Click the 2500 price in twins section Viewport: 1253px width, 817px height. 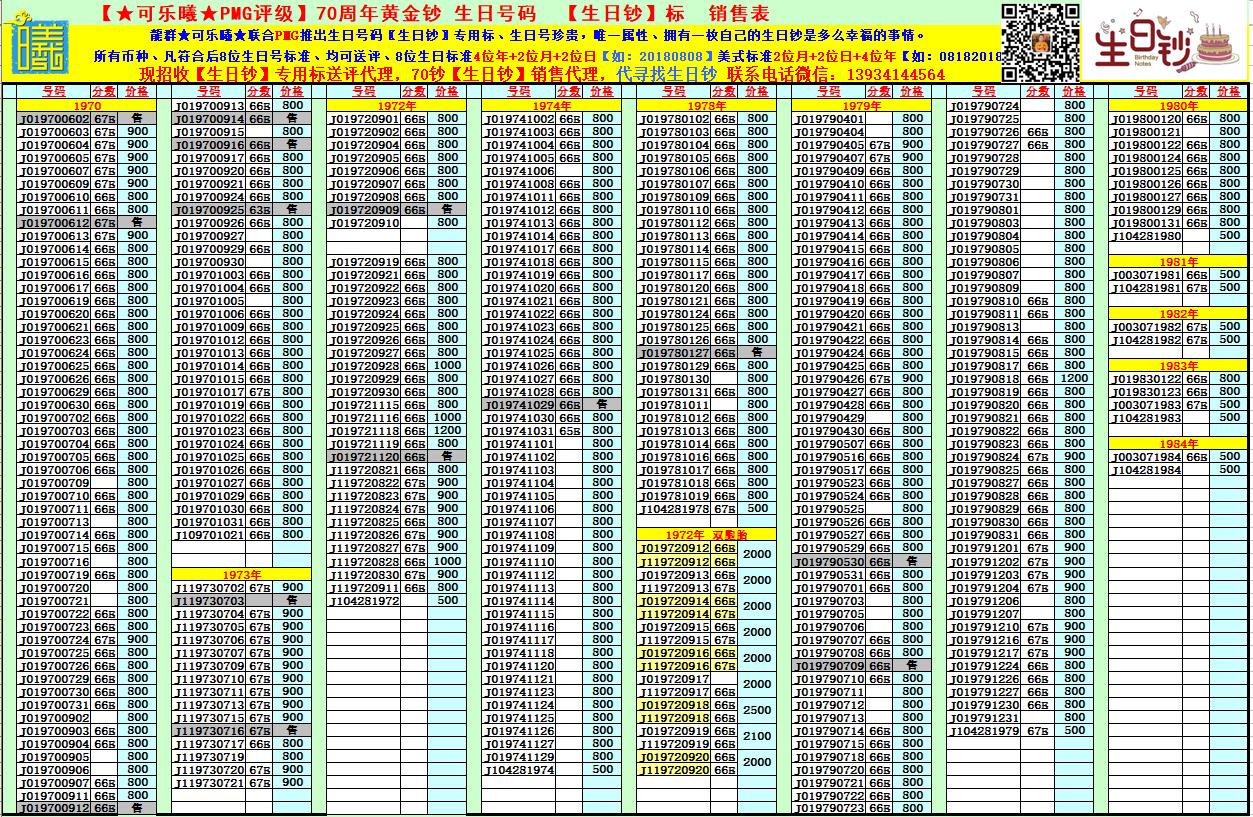758,710
